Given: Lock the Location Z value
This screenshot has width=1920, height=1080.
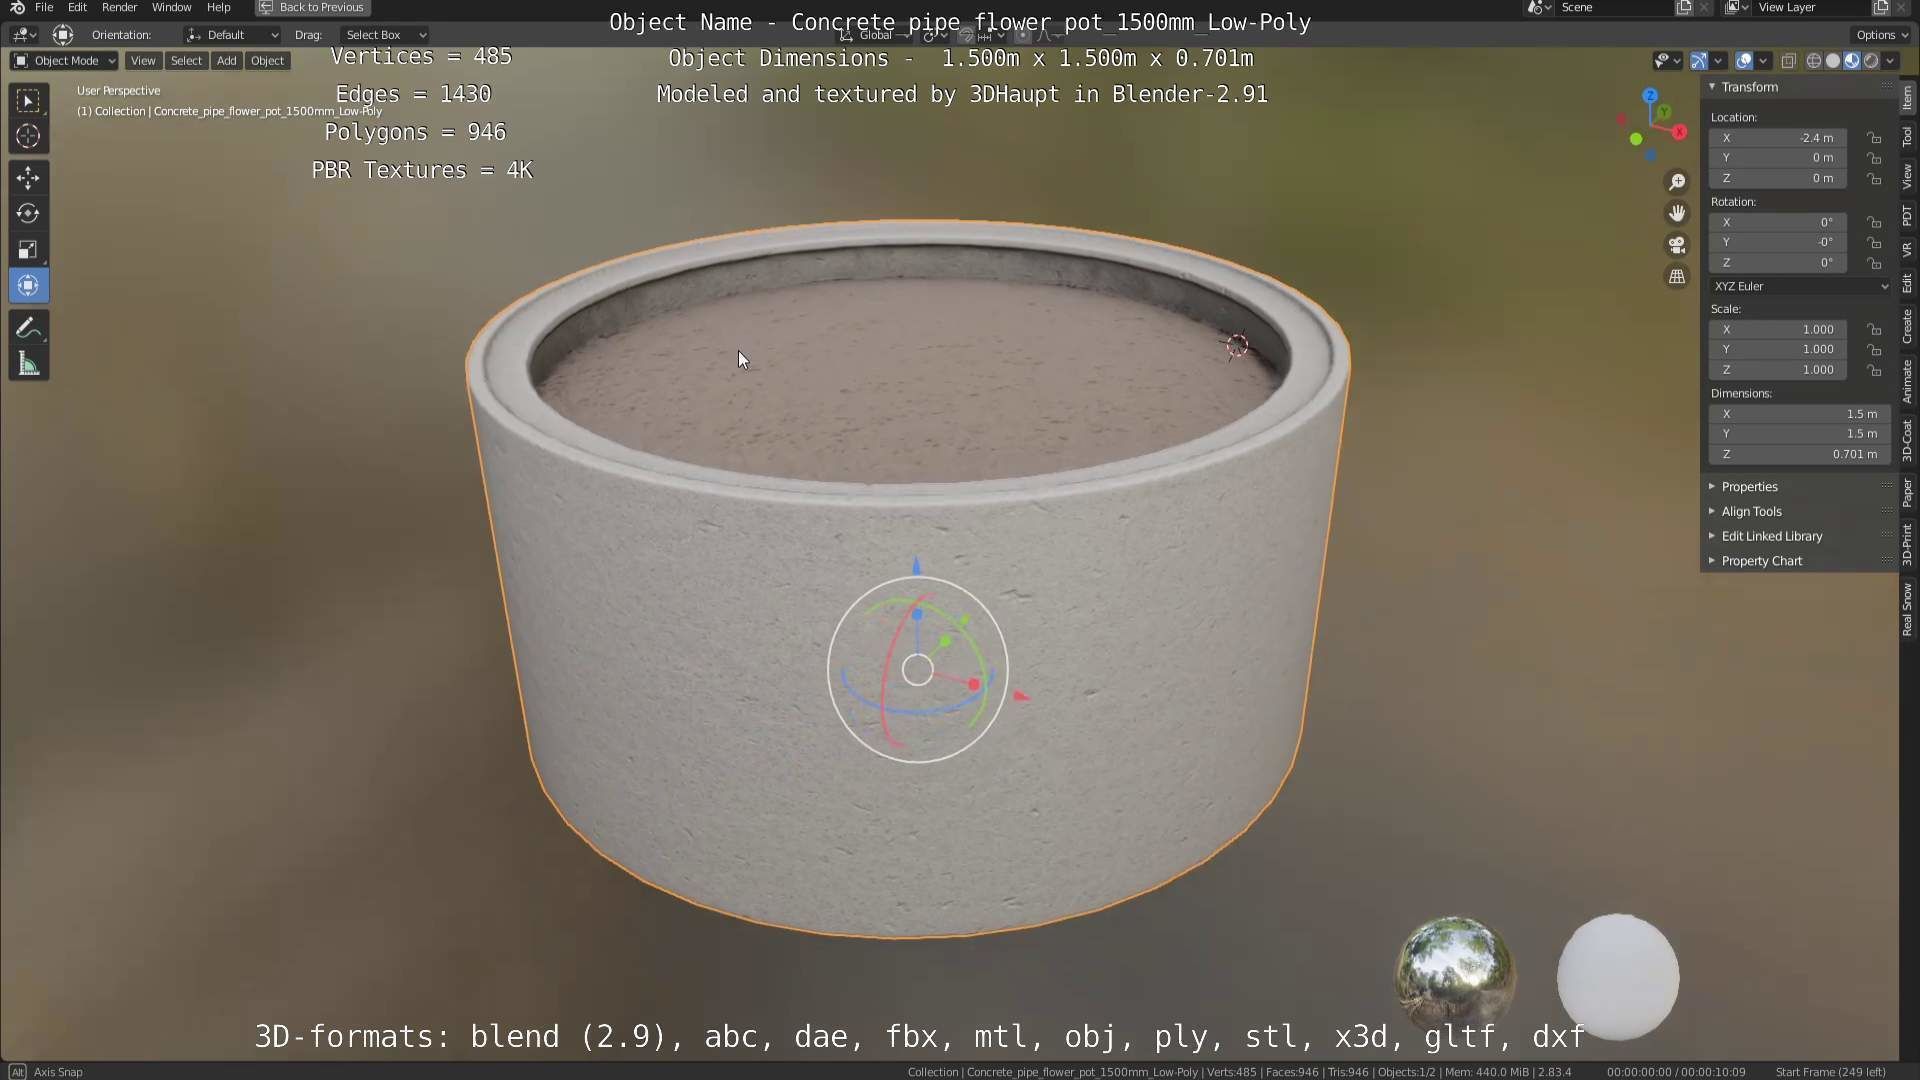Looking at the screenshot, I should [x=1874, y=178].
